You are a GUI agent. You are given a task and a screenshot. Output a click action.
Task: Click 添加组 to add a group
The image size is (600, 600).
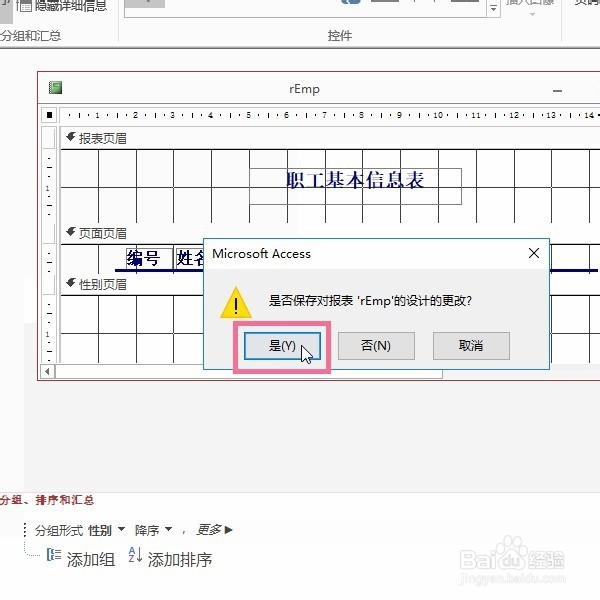point(81,559)
